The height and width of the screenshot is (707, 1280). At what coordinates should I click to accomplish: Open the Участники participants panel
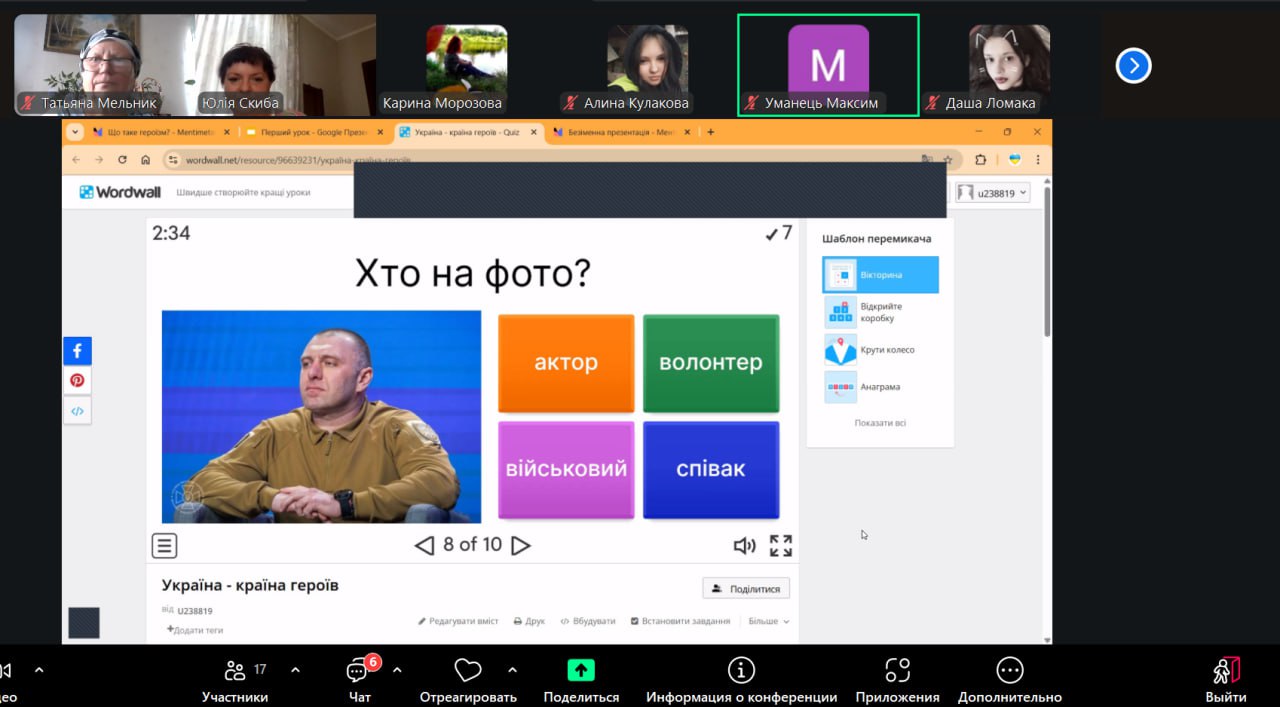(235, 681)
